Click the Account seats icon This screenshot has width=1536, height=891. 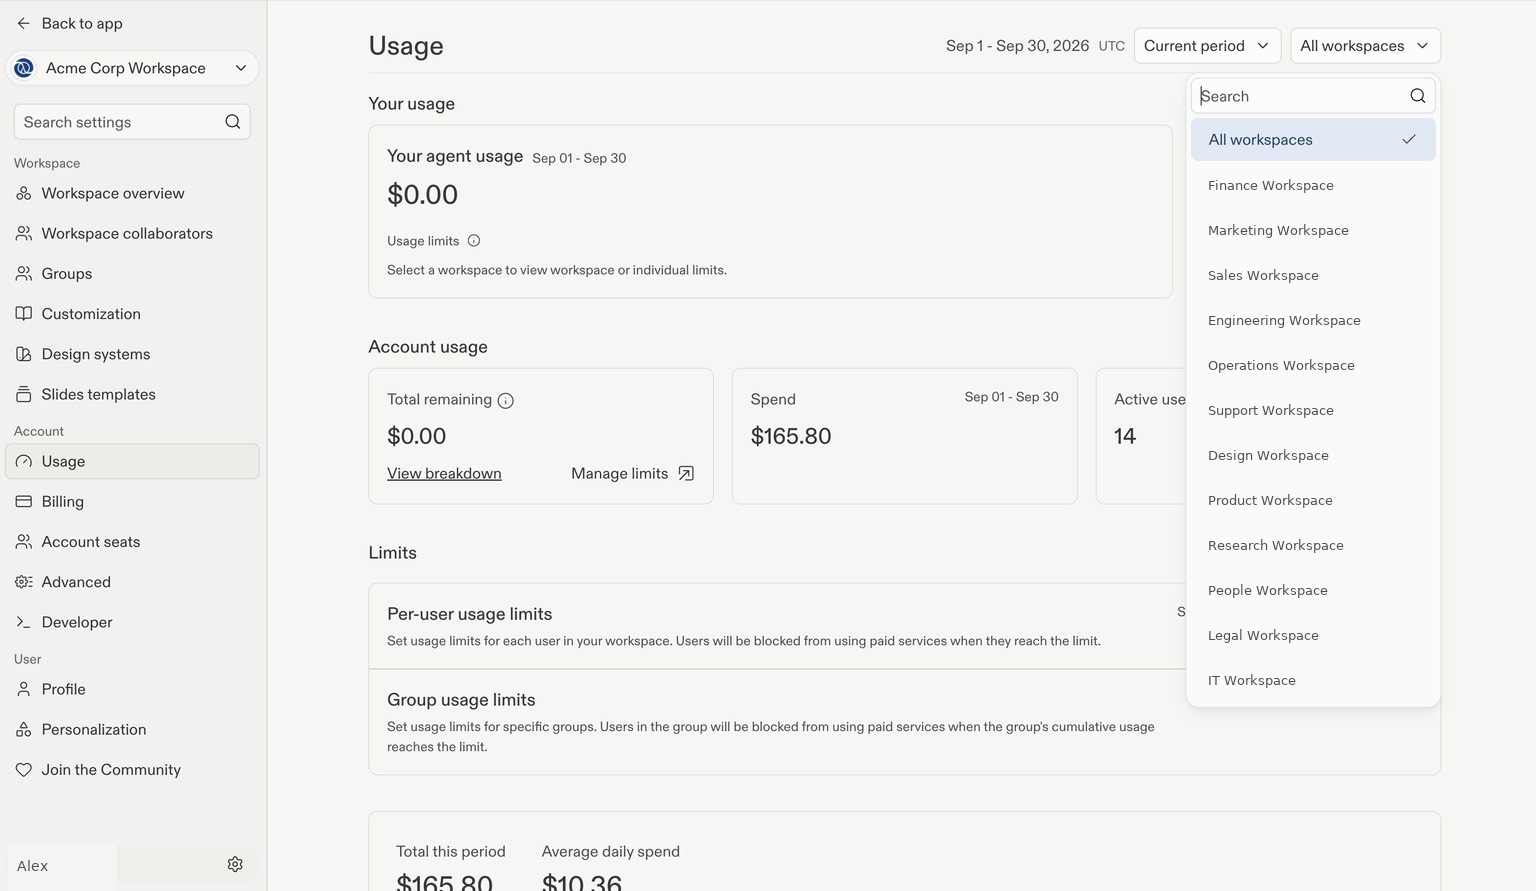click(24, 541)
